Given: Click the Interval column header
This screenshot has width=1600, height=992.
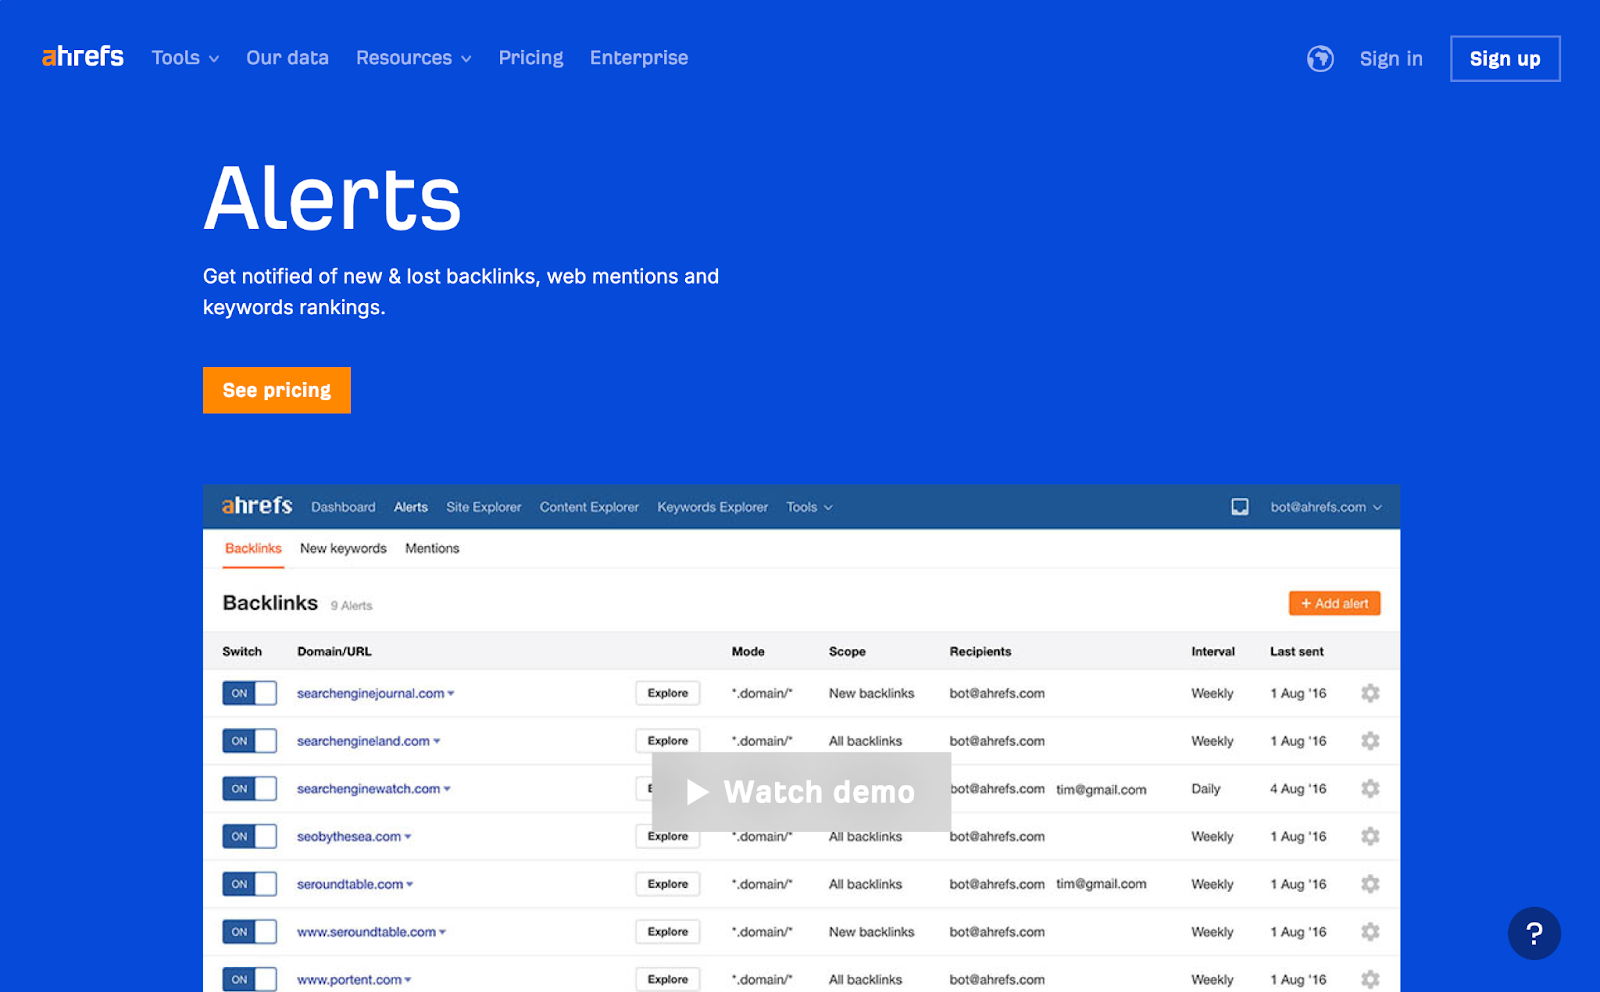Looking at the screenshot, I should pyautogui.click(x=1213, y=651).
